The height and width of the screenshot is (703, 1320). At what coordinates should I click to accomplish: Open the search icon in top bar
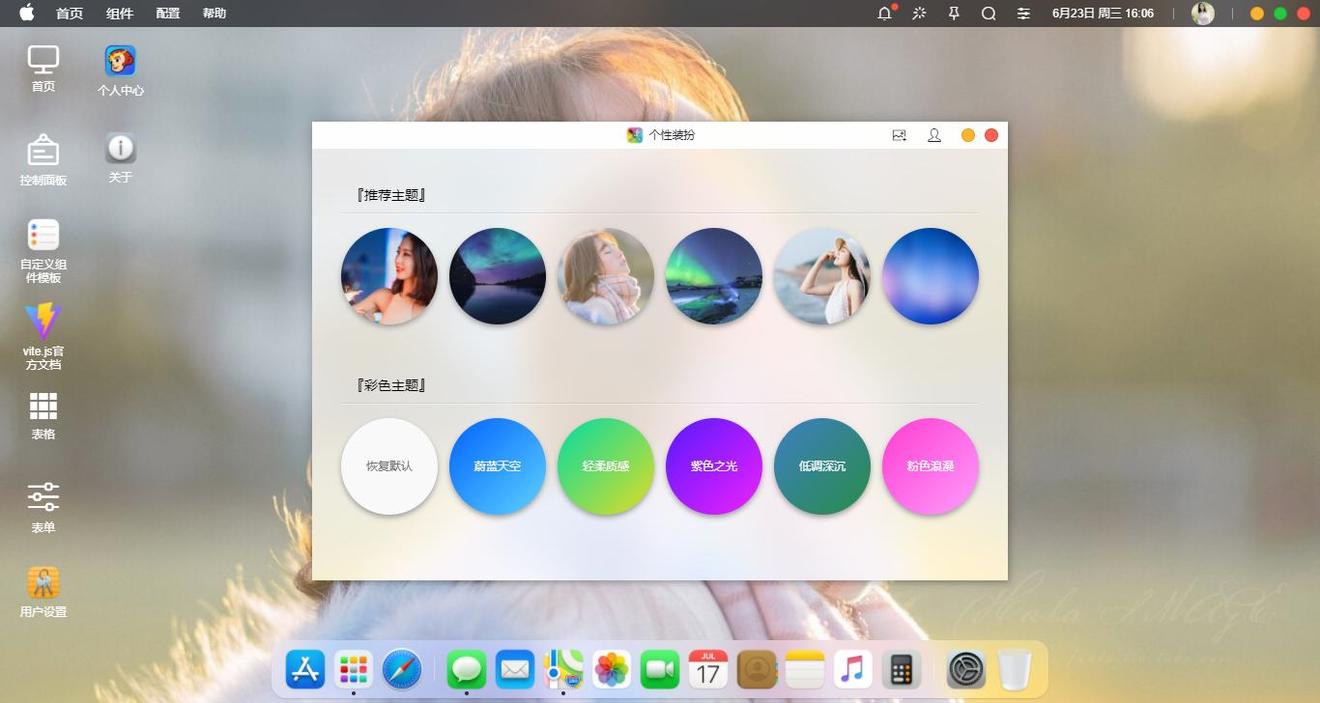pos(988,13)
